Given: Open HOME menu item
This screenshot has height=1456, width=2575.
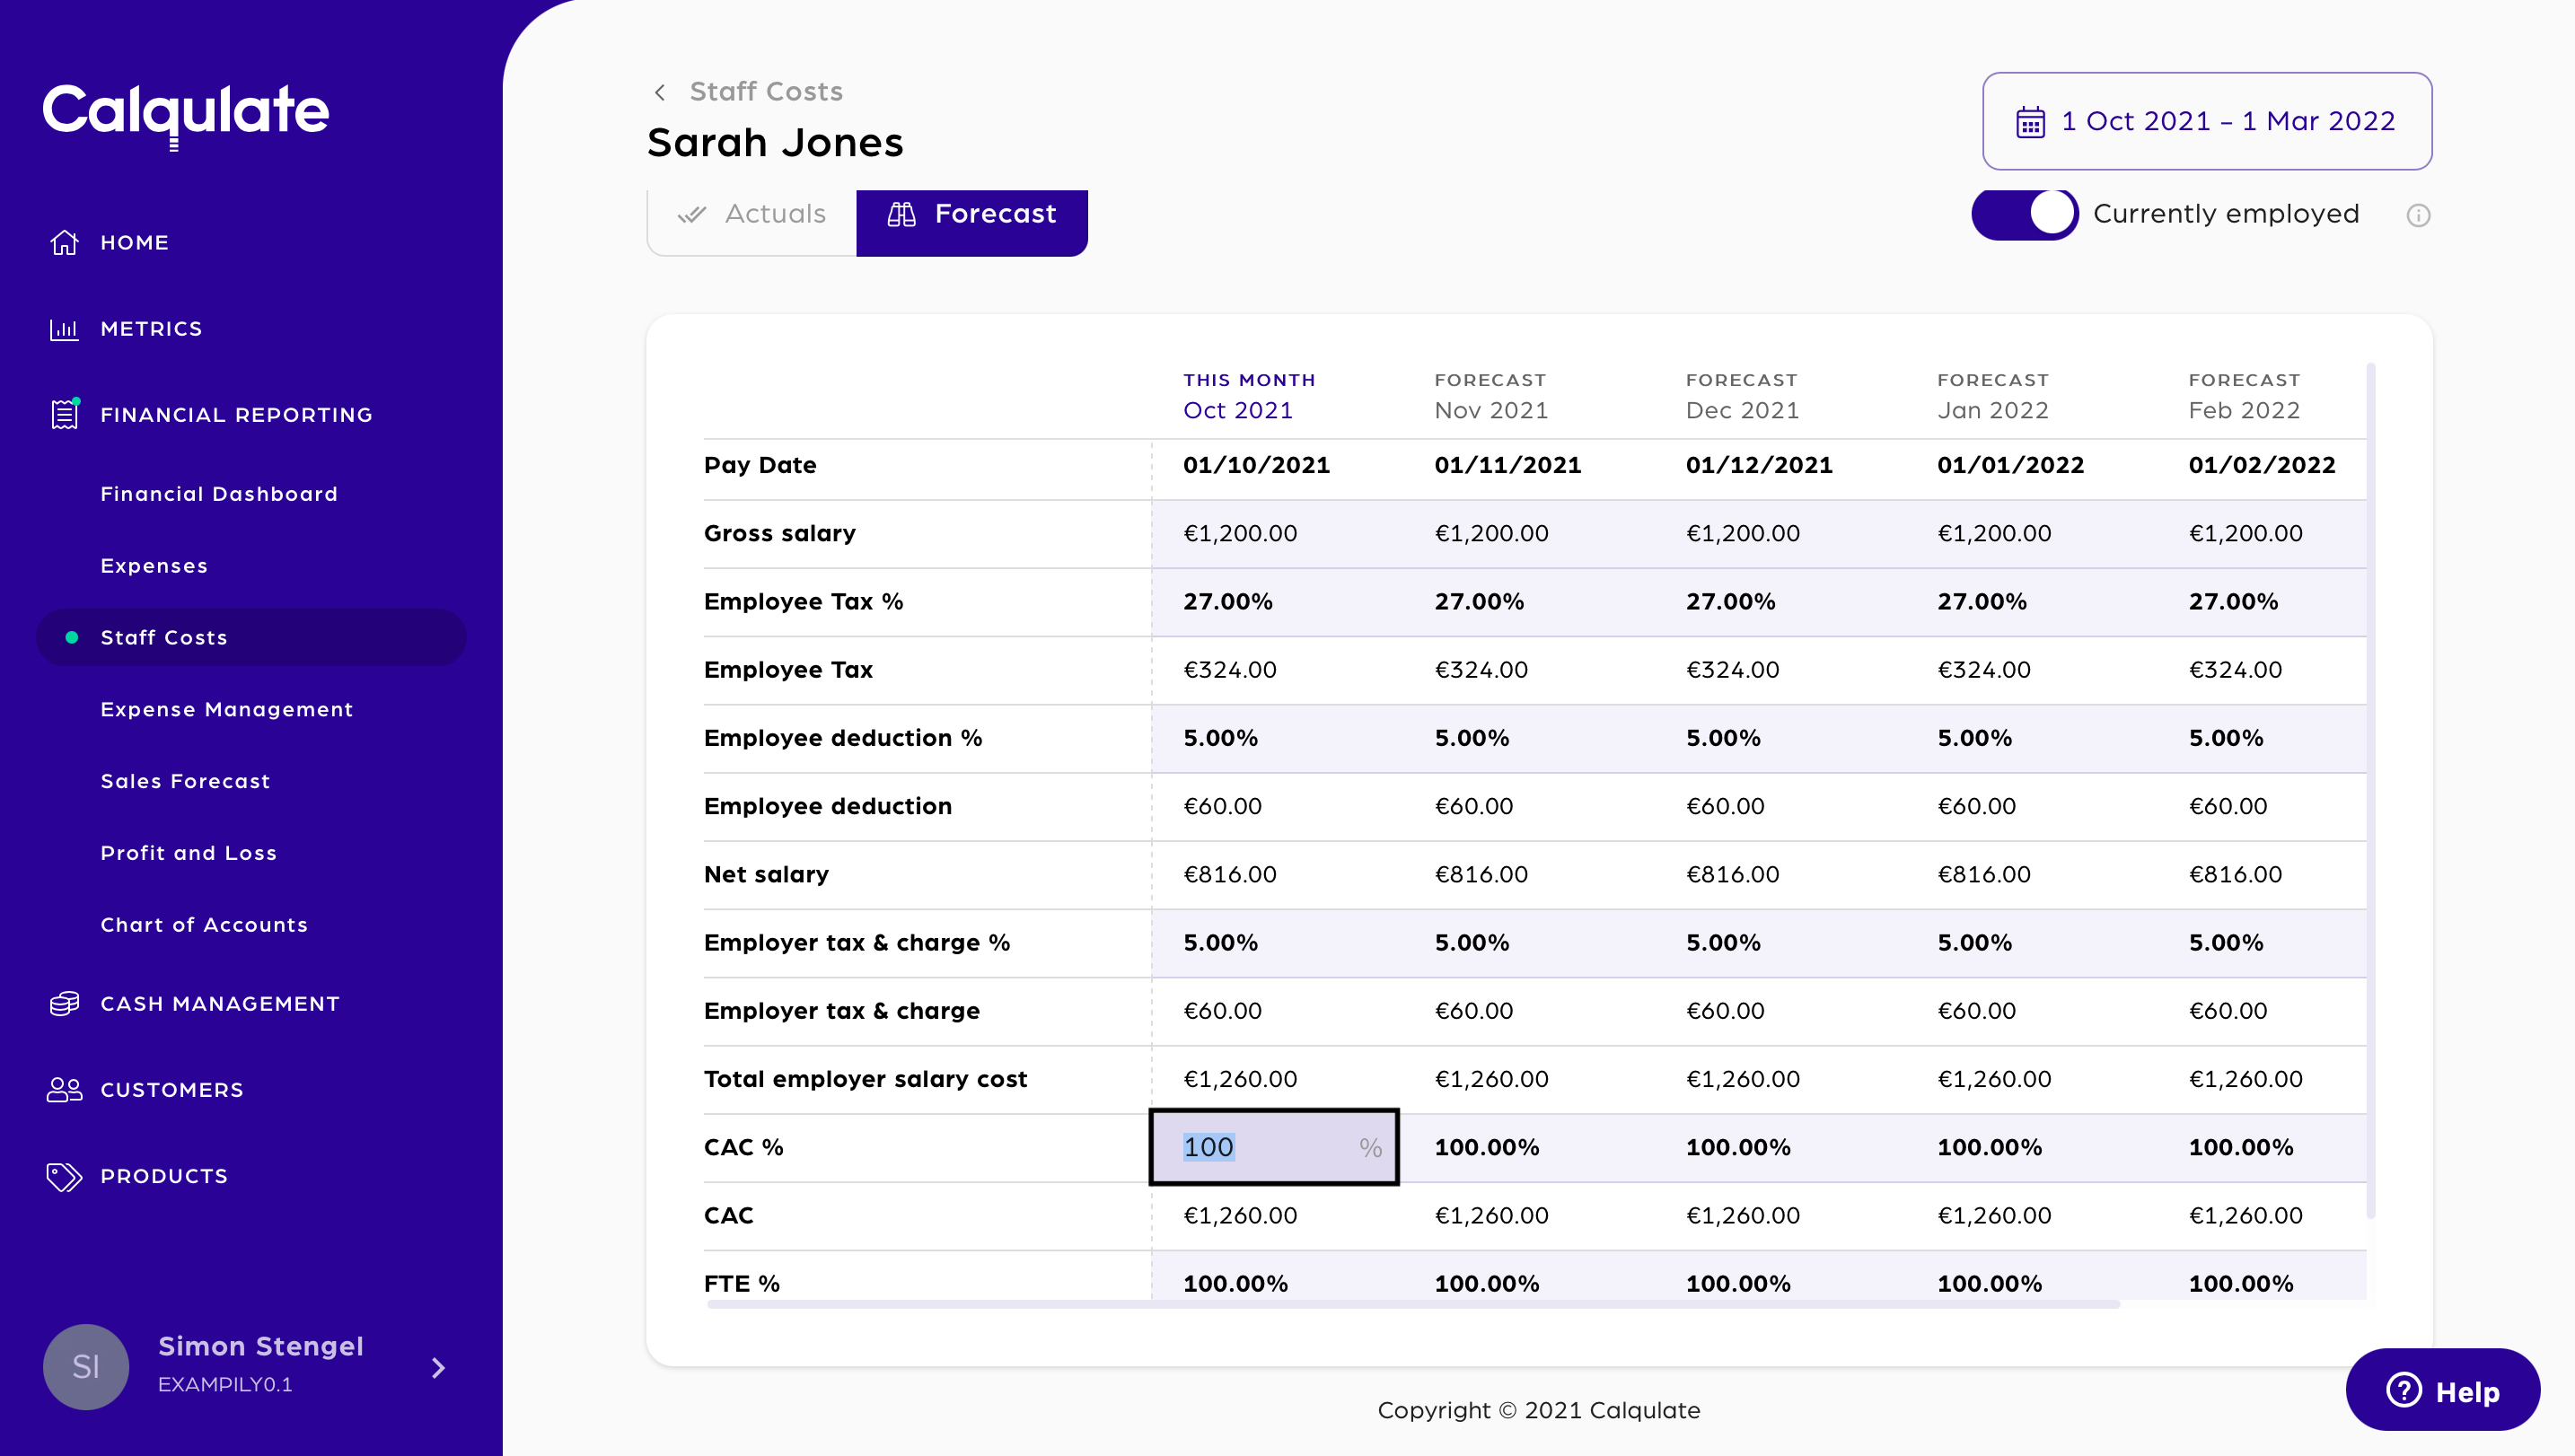Looking at the screenshot, I should pos(135,242).
